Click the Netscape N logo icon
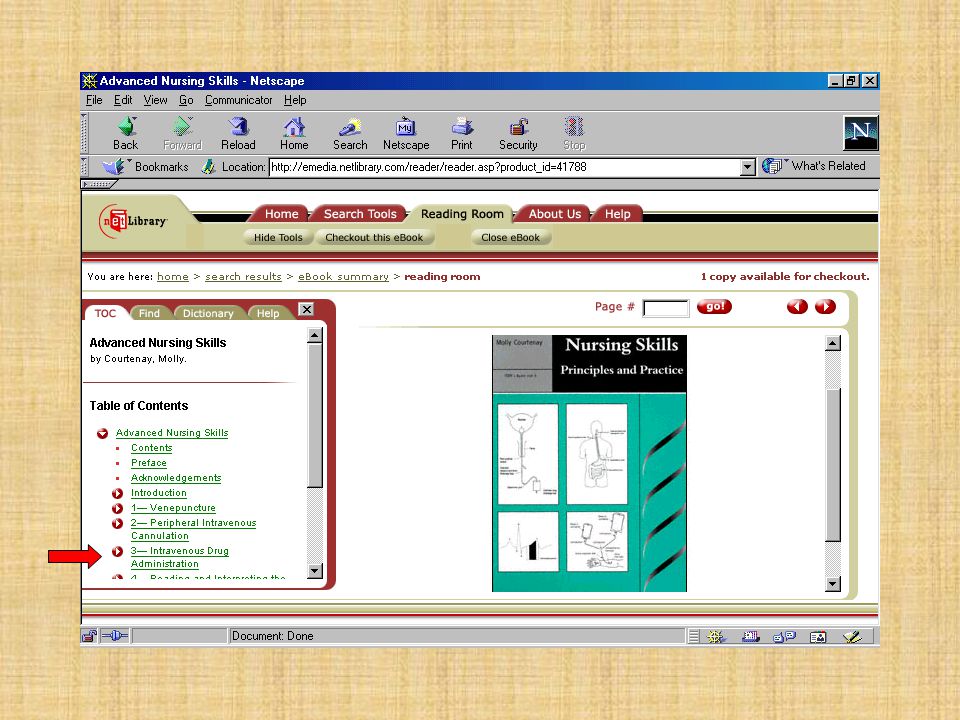 pos(861,132)
